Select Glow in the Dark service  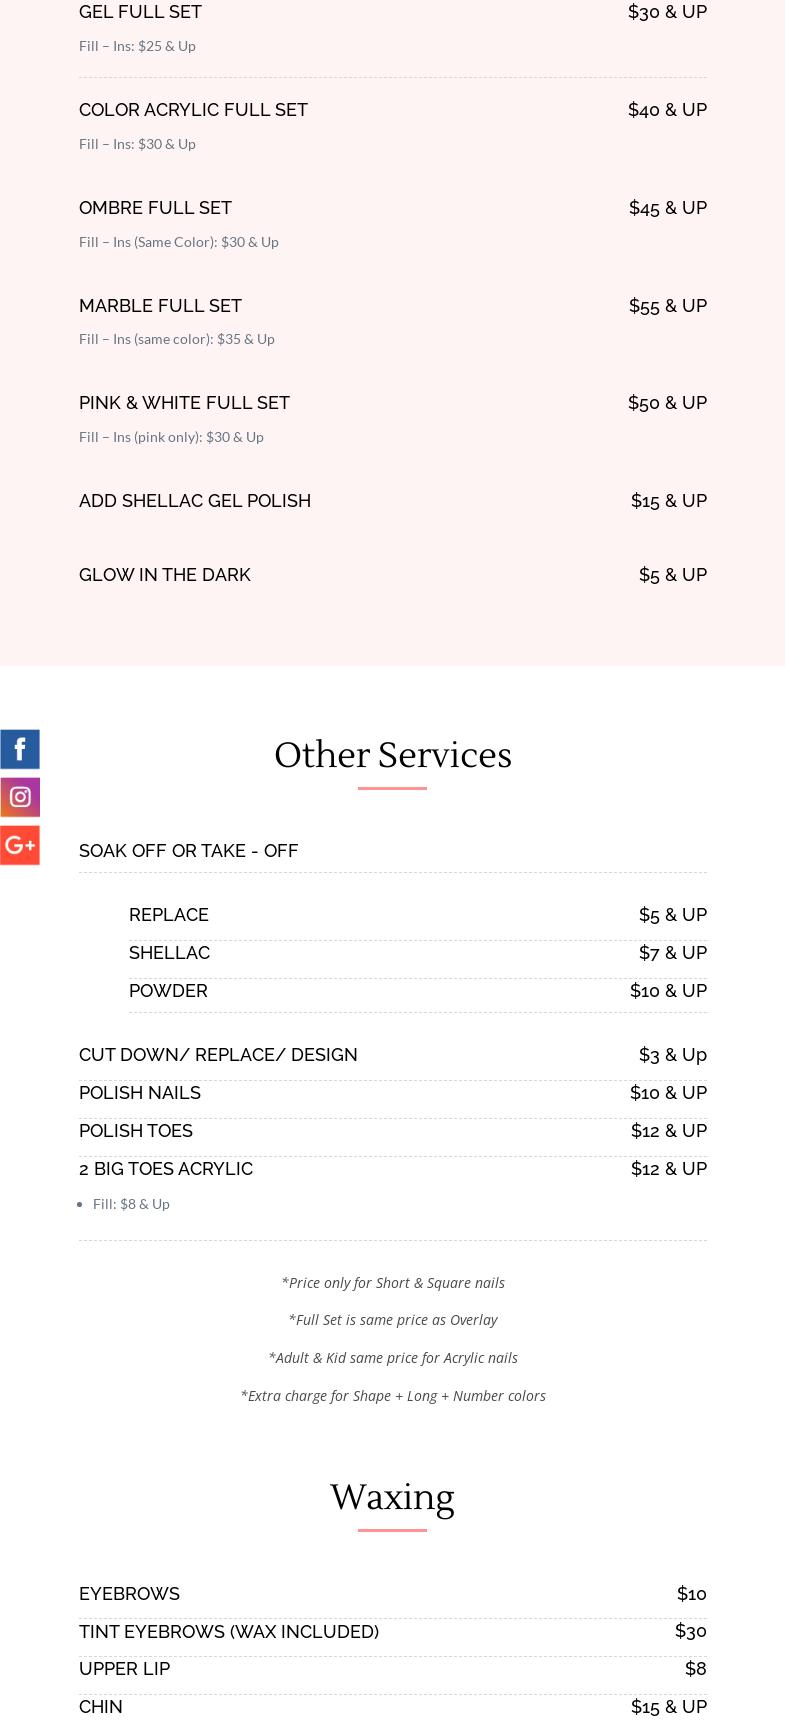point(165,574)
